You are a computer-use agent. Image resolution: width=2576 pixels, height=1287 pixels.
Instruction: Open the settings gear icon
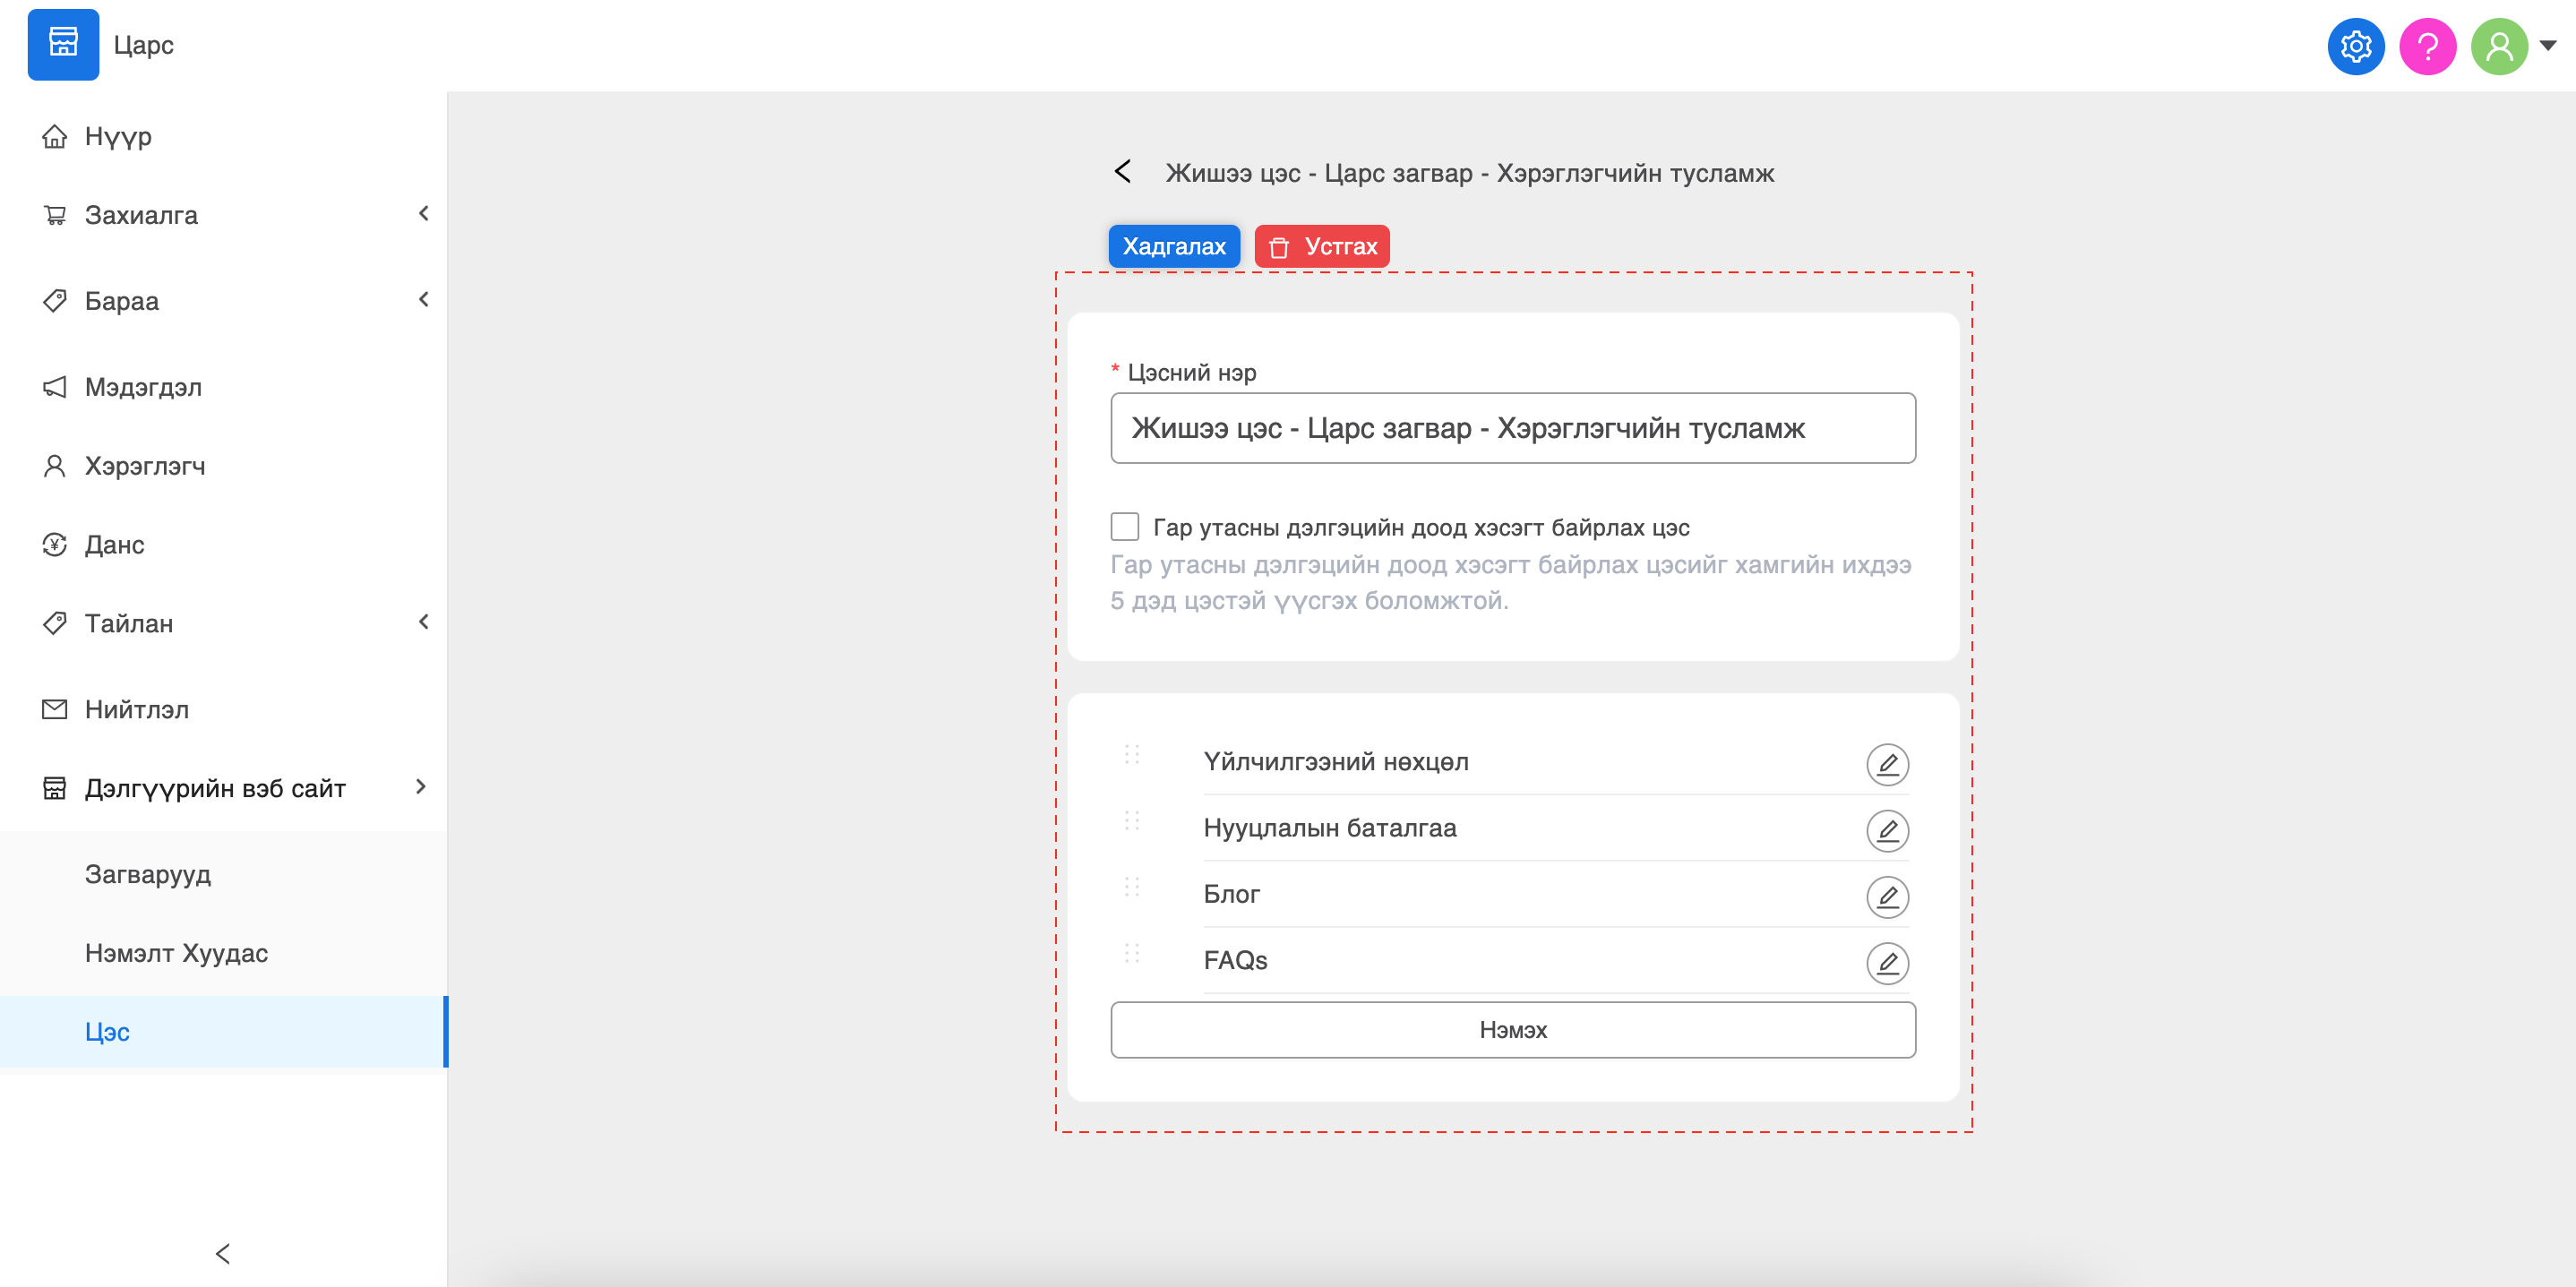(x=2356, y=46)
